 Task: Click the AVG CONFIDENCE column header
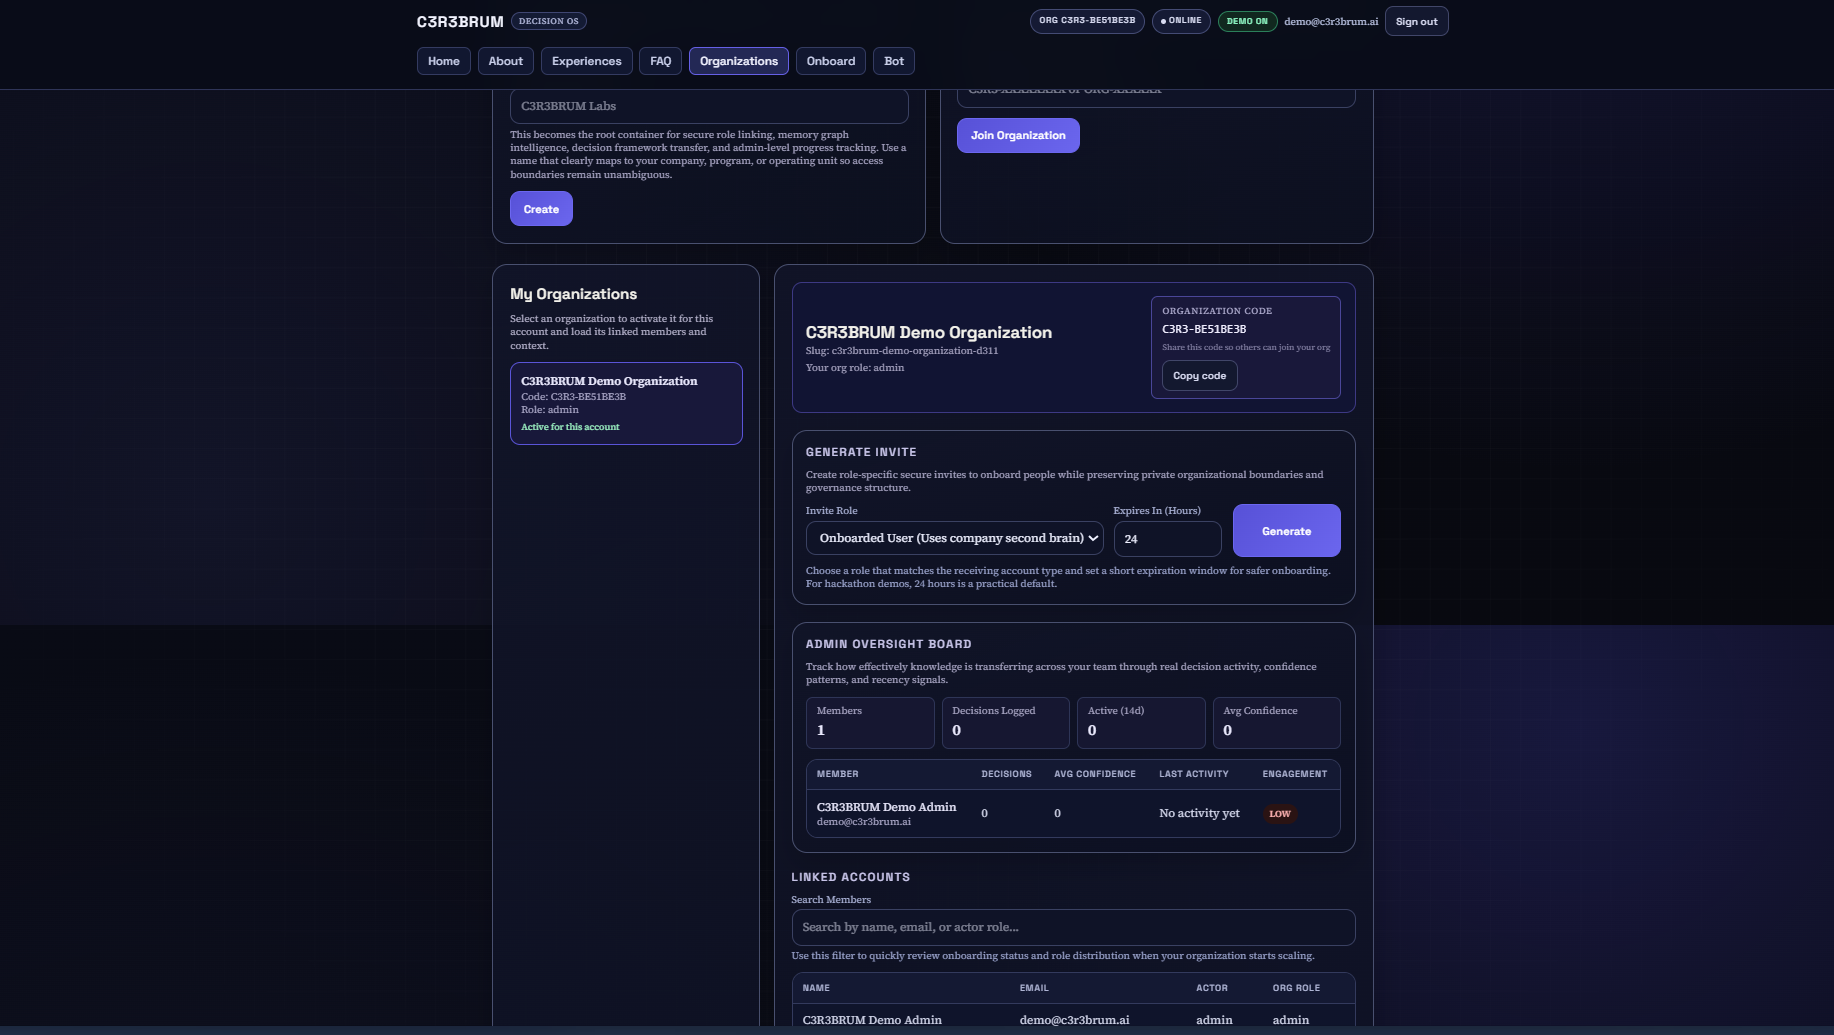pos(1095,774)
